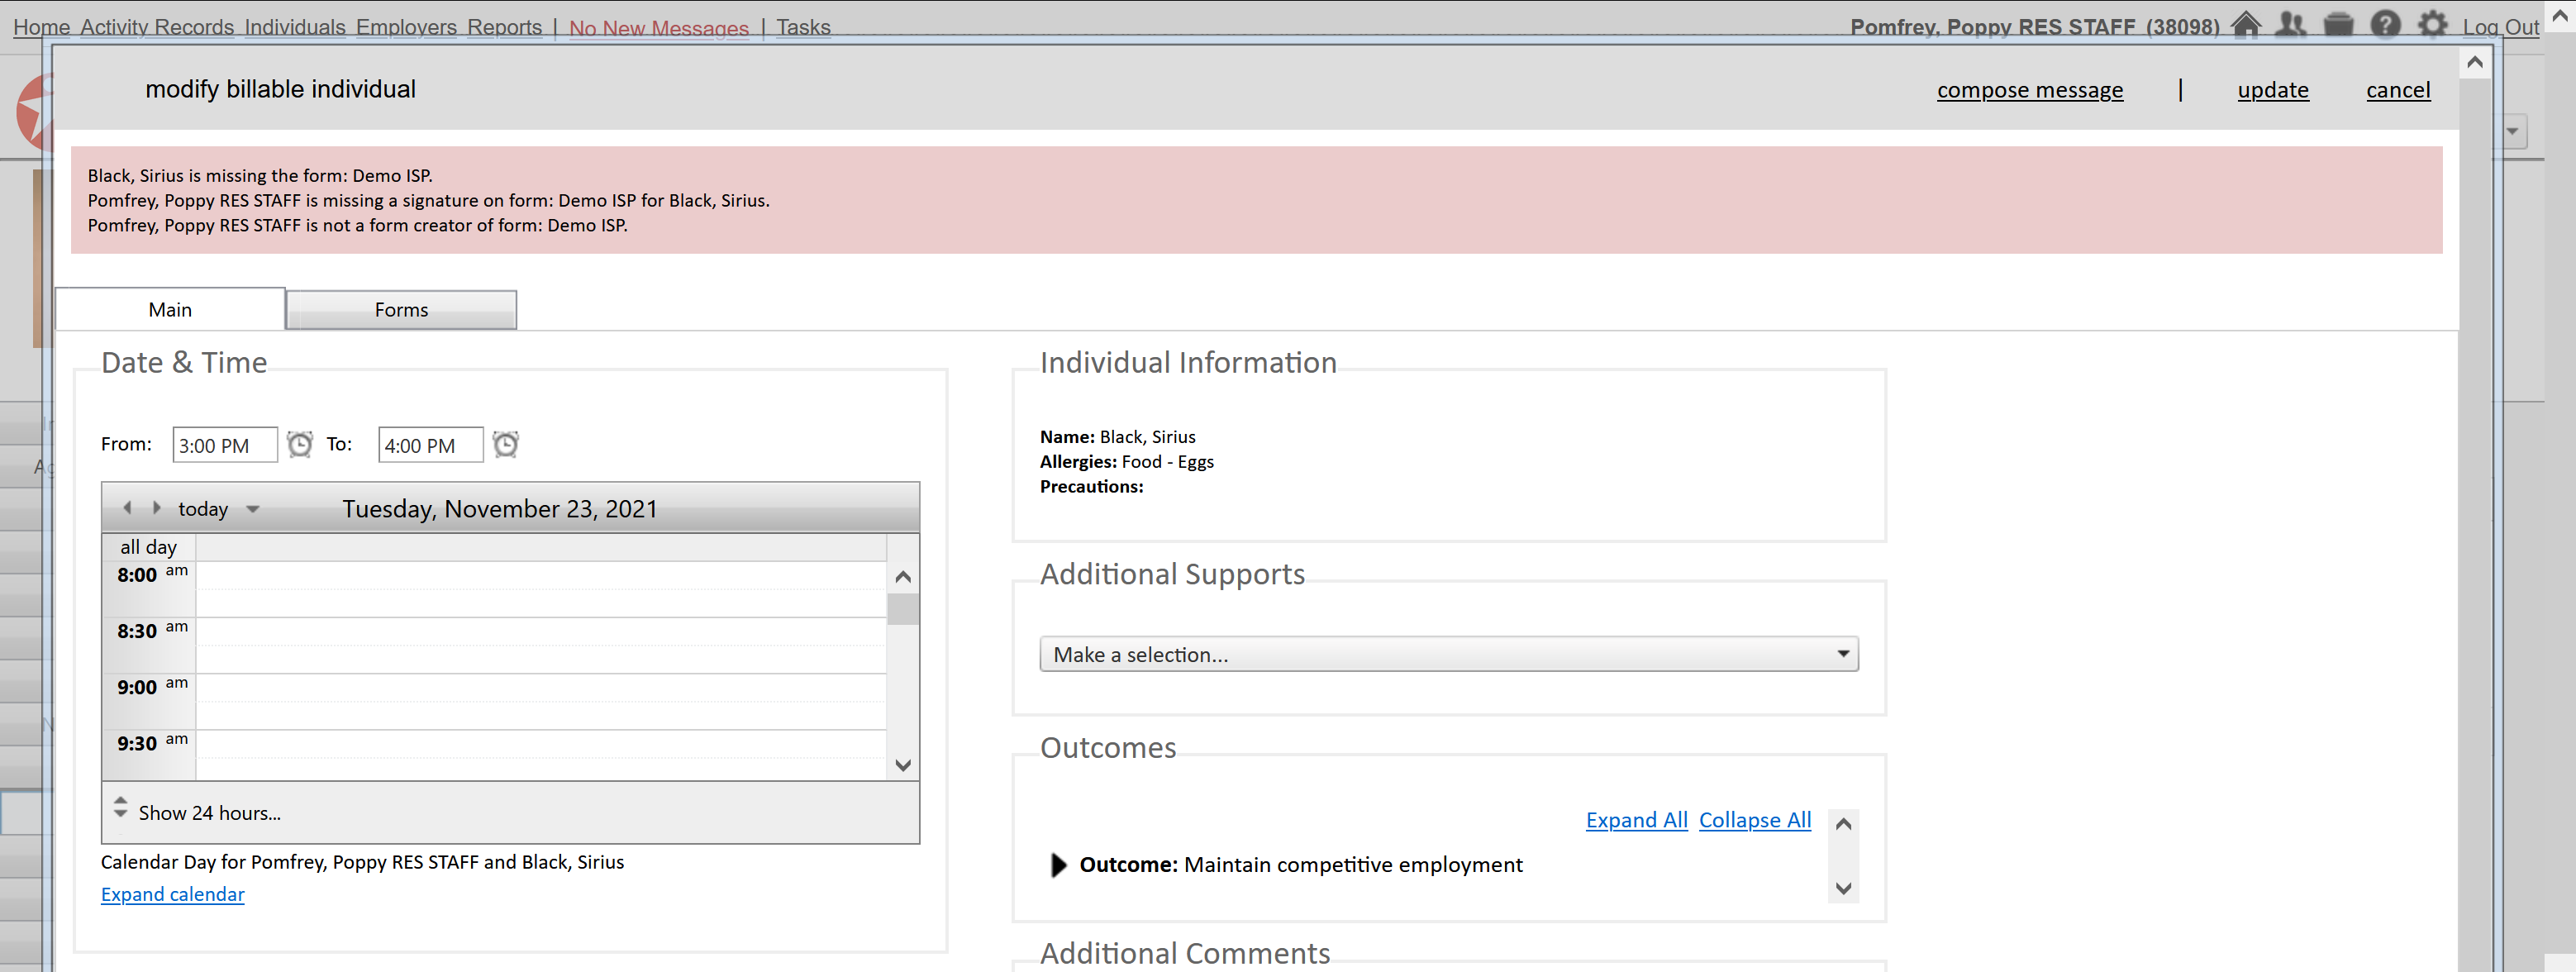The image size is (2576, 972).
Task: Toggle Show 24 hours in calendar
Action: (x=209, y=813)
